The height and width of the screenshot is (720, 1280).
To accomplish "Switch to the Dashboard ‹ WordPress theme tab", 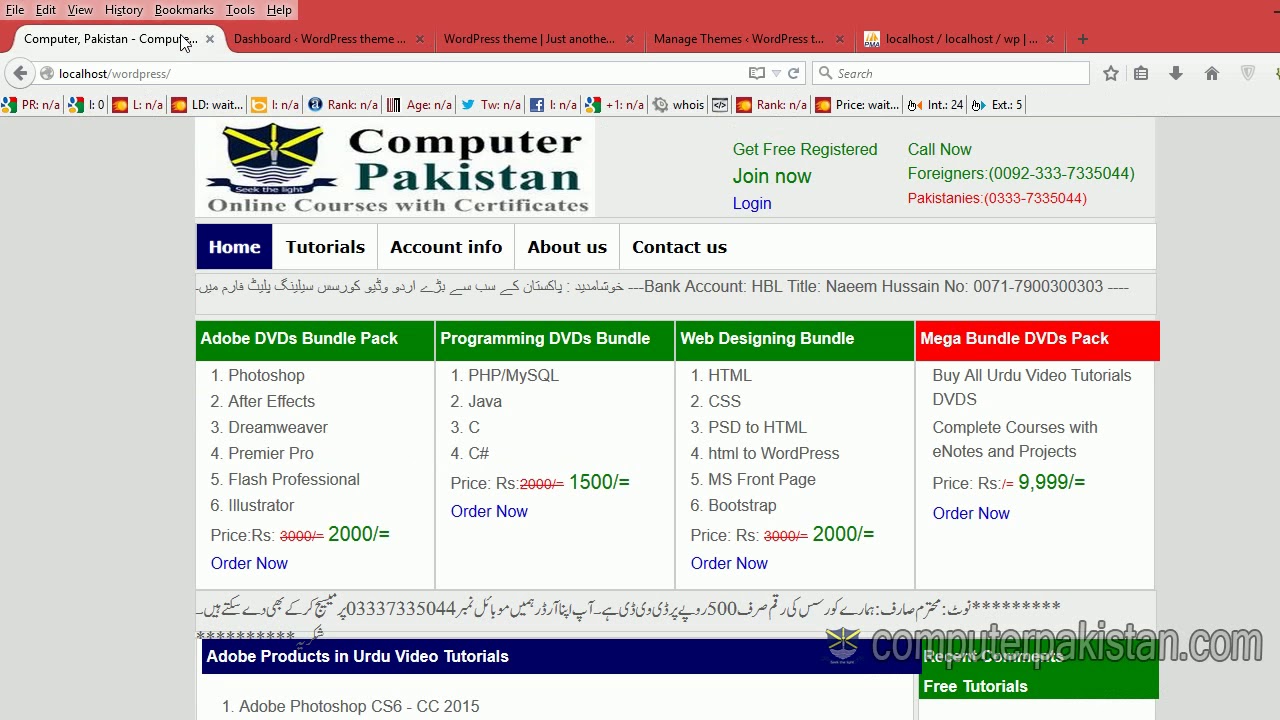I will pos(320,39).
